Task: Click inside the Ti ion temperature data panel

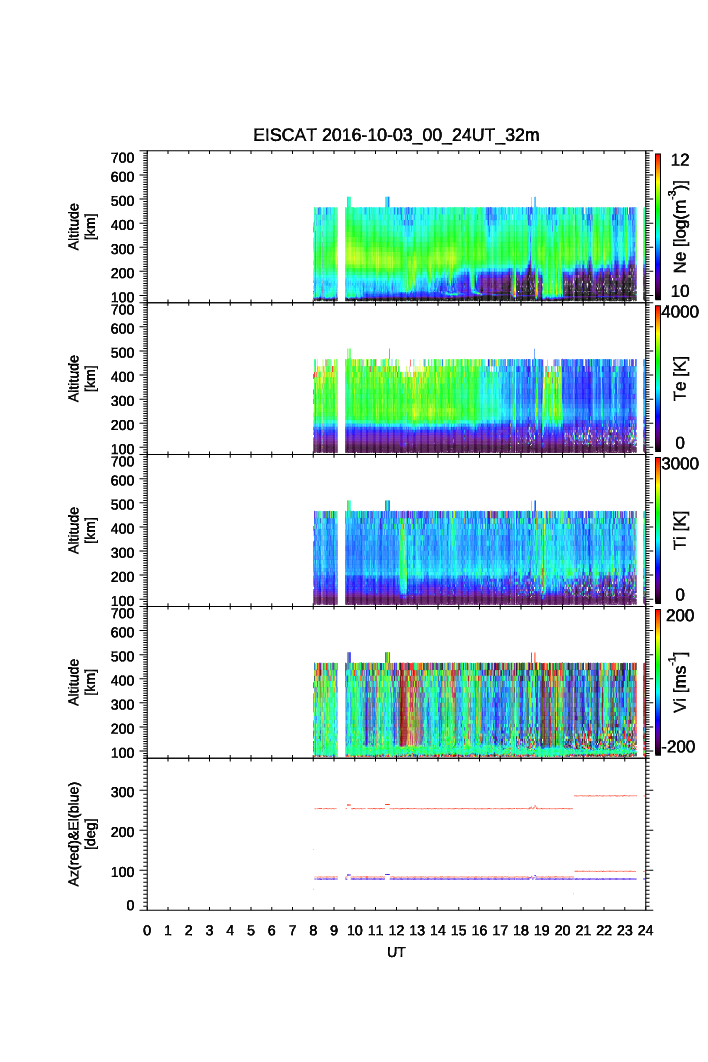Action: click(396, 530)
